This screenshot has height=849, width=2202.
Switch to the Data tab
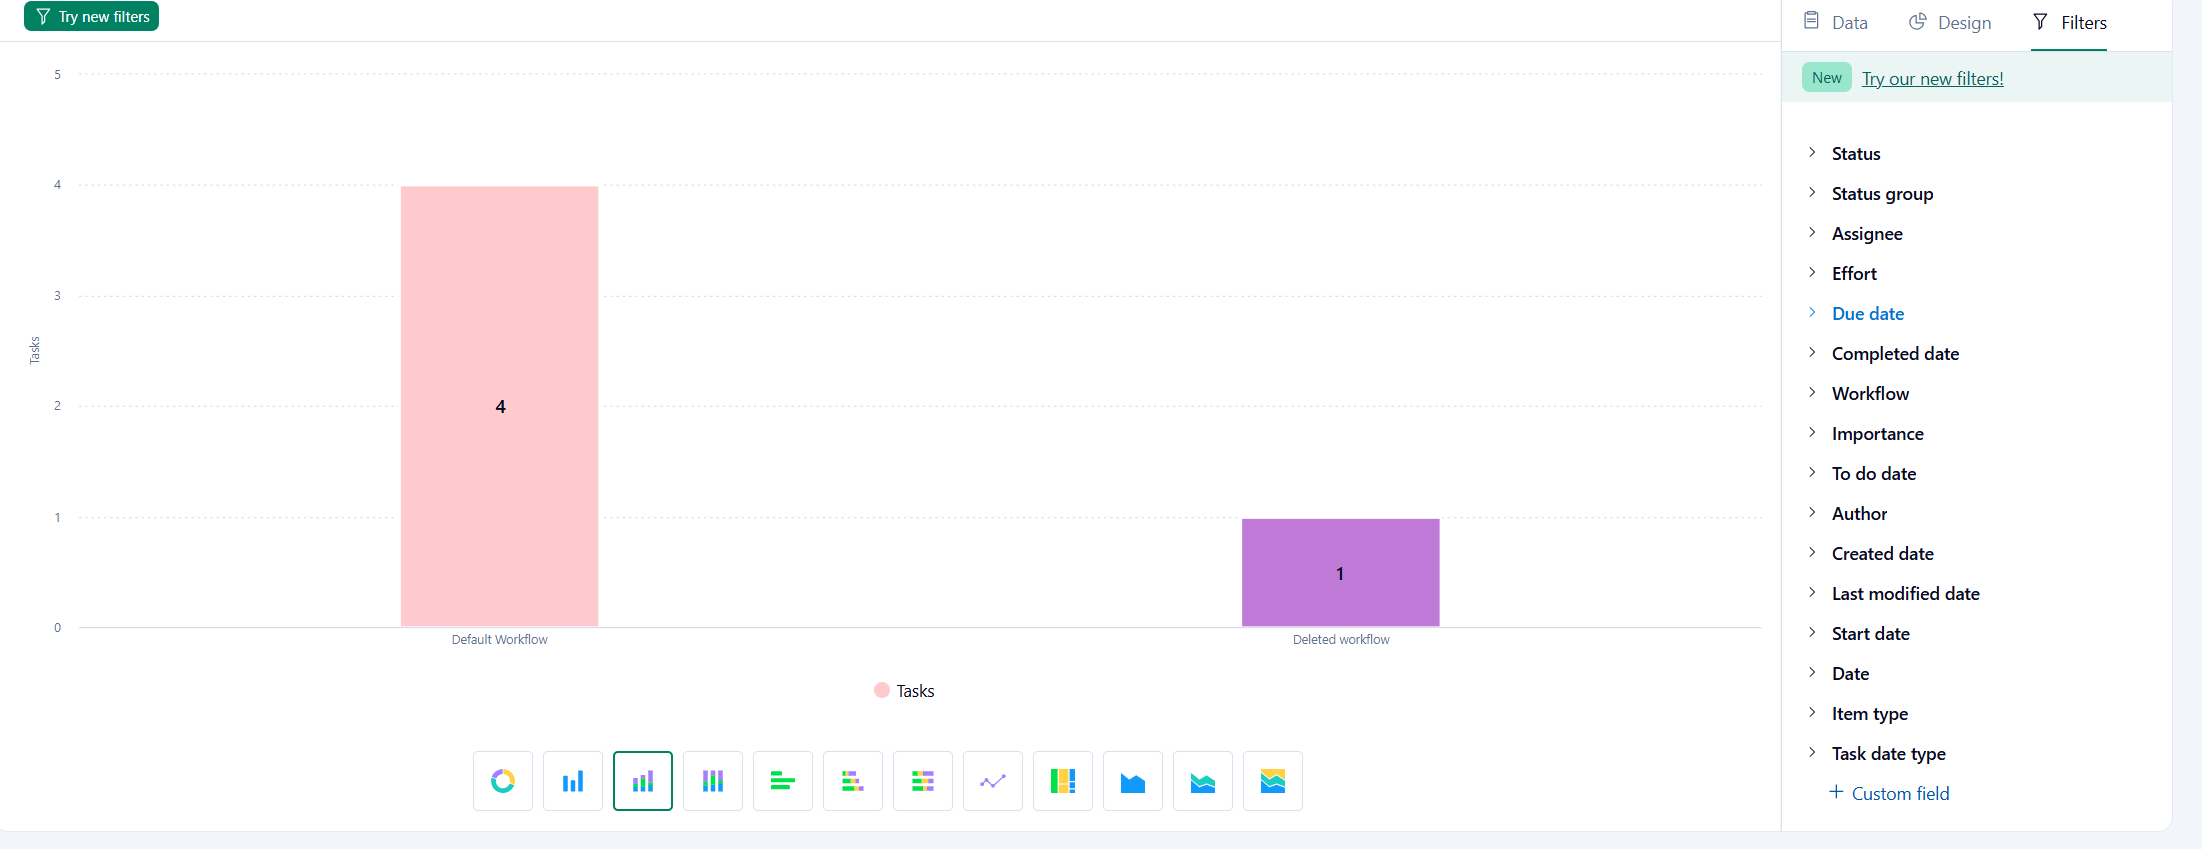coord(1836,22)
